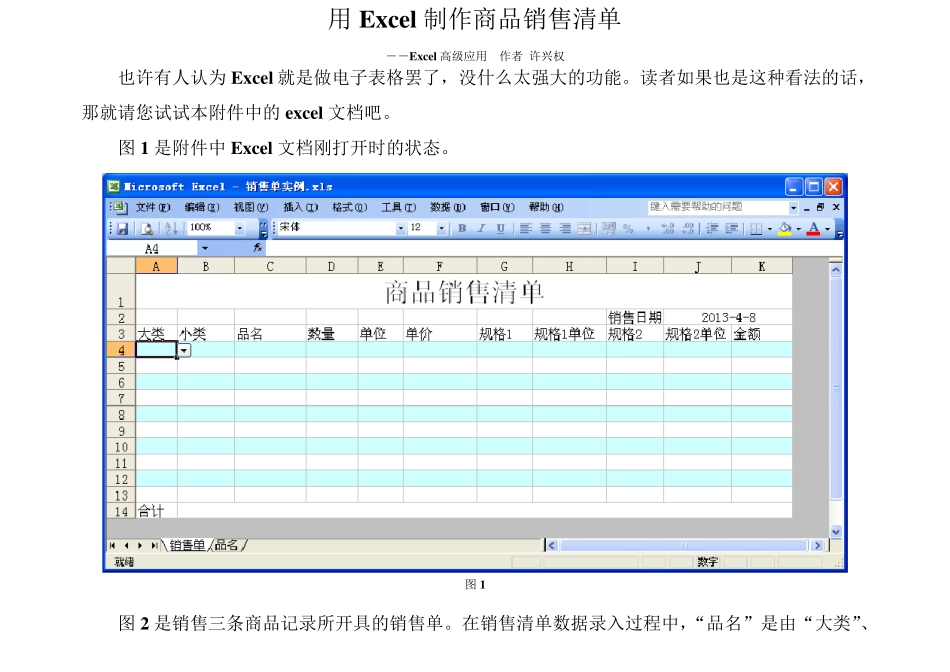This screenshot has width=950, height=672.
Task: Click the vertical scrollbar down arrow
Action: [835, 531]
